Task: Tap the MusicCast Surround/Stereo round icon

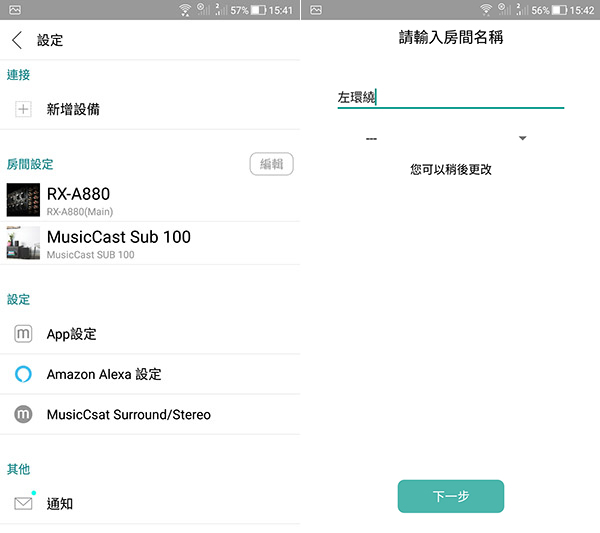Action: (x=23, y=414)
